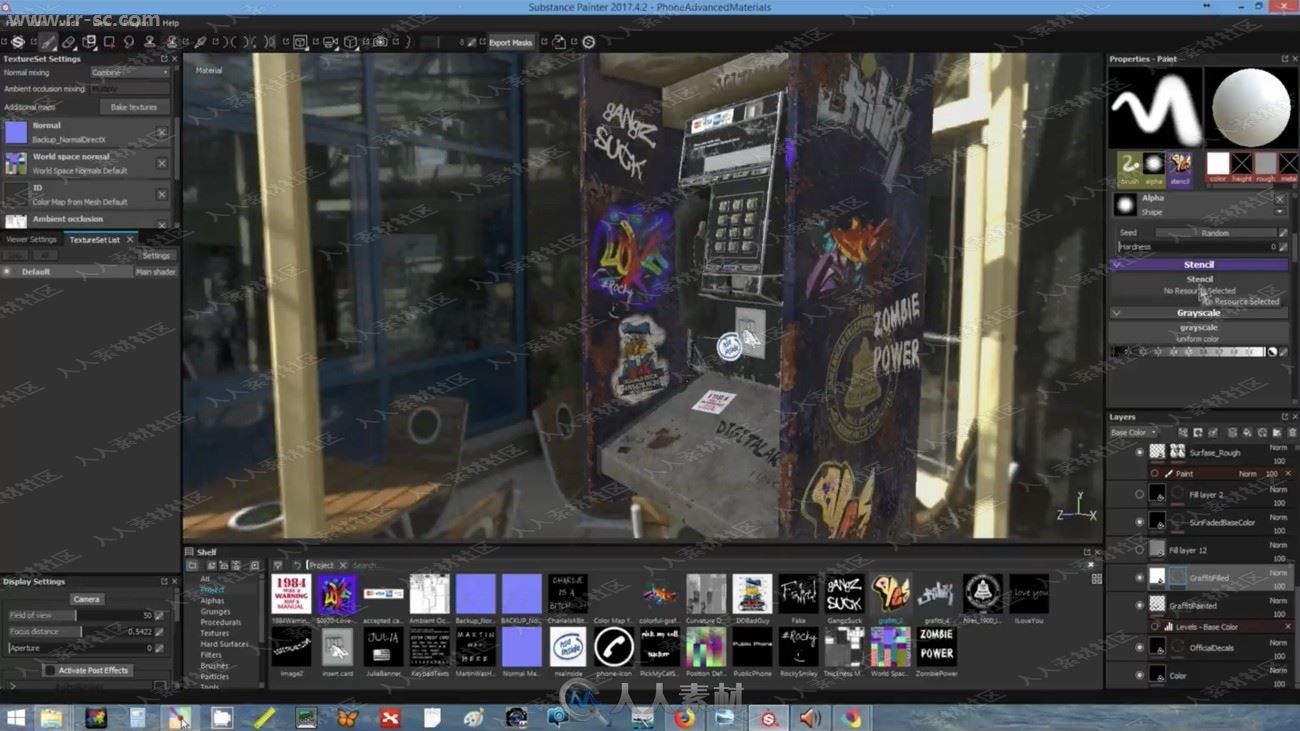
Task: Select the Projection tool
Action: (x=89, y=42)
